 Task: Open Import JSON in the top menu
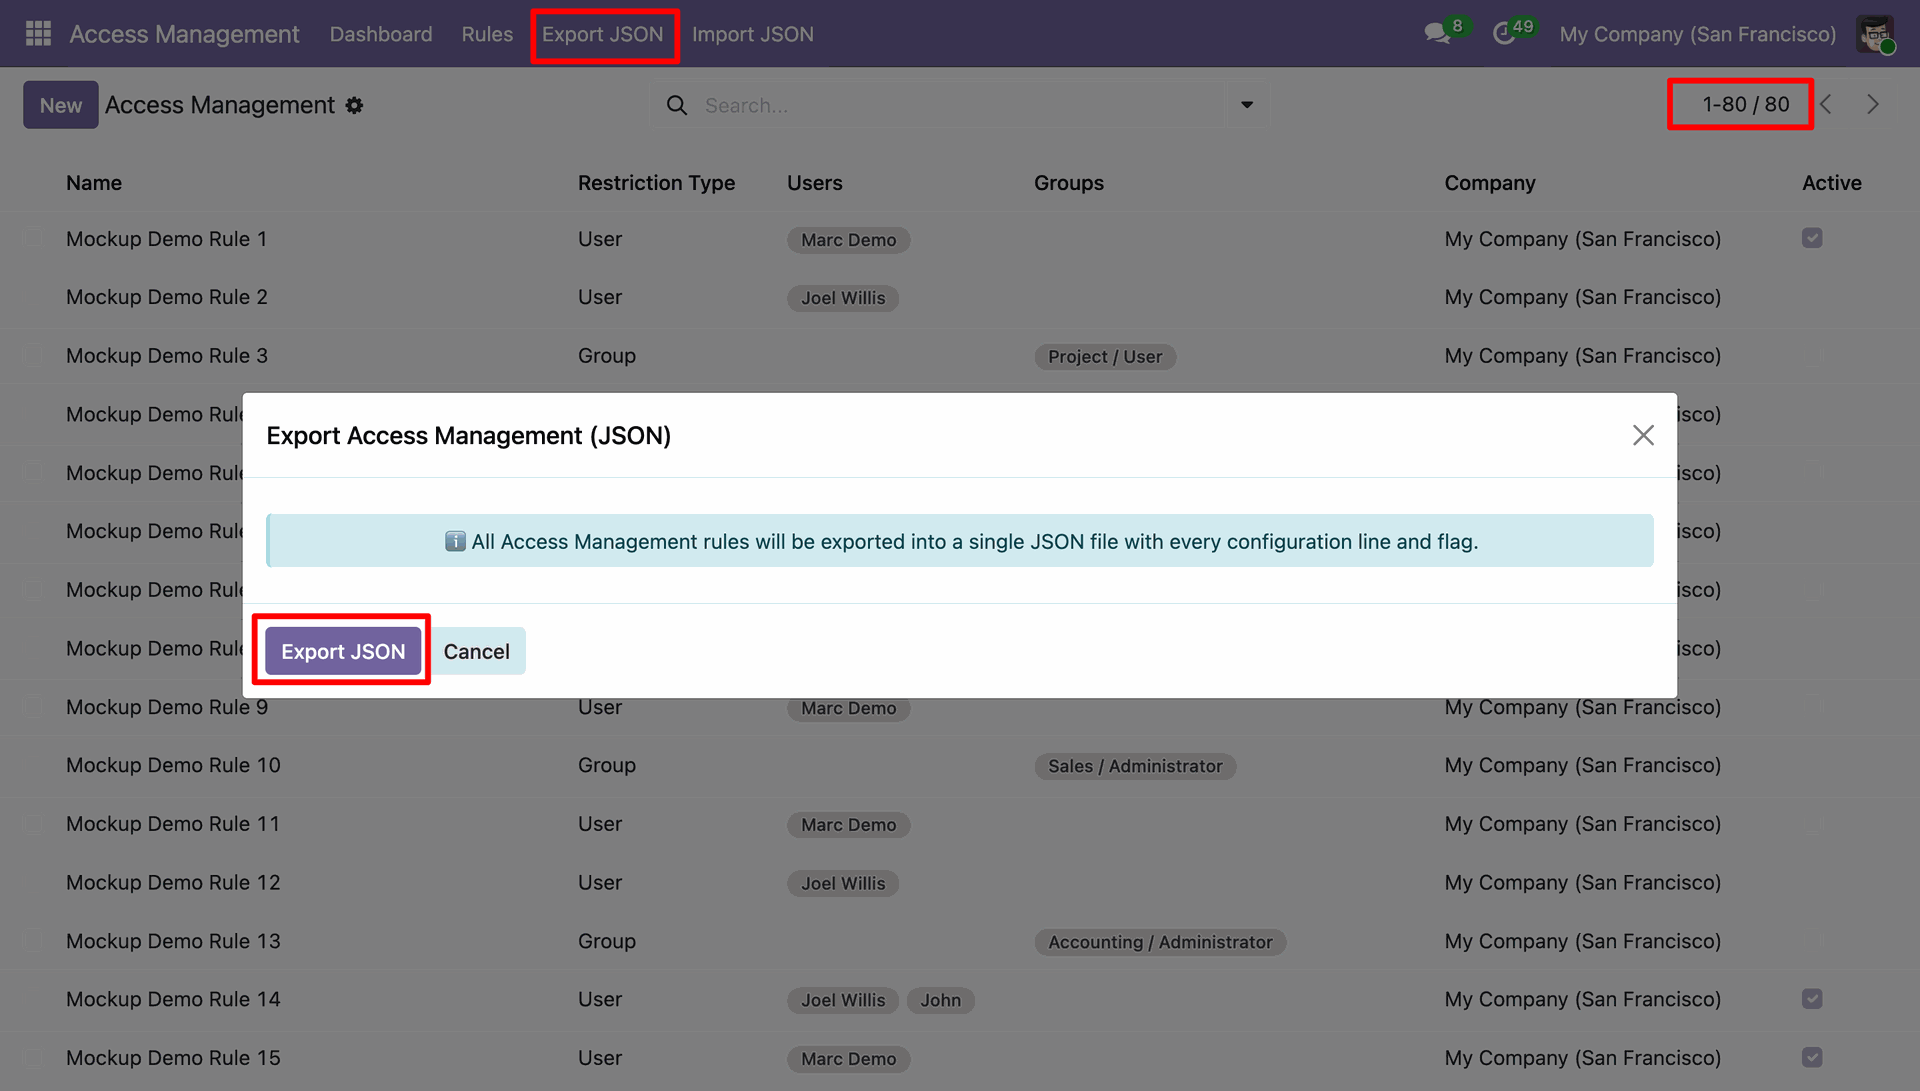coord(753,34)
